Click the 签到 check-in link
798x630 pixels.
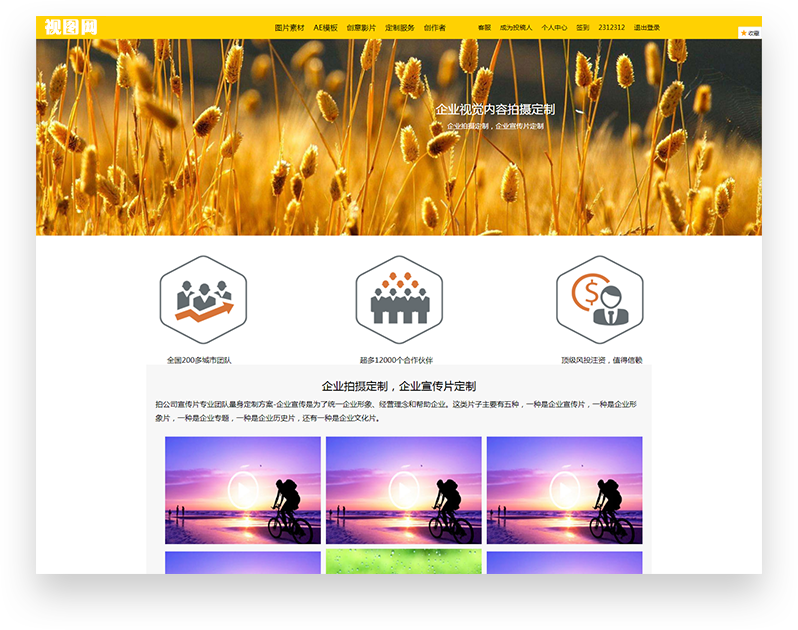[x=583, y=27]
